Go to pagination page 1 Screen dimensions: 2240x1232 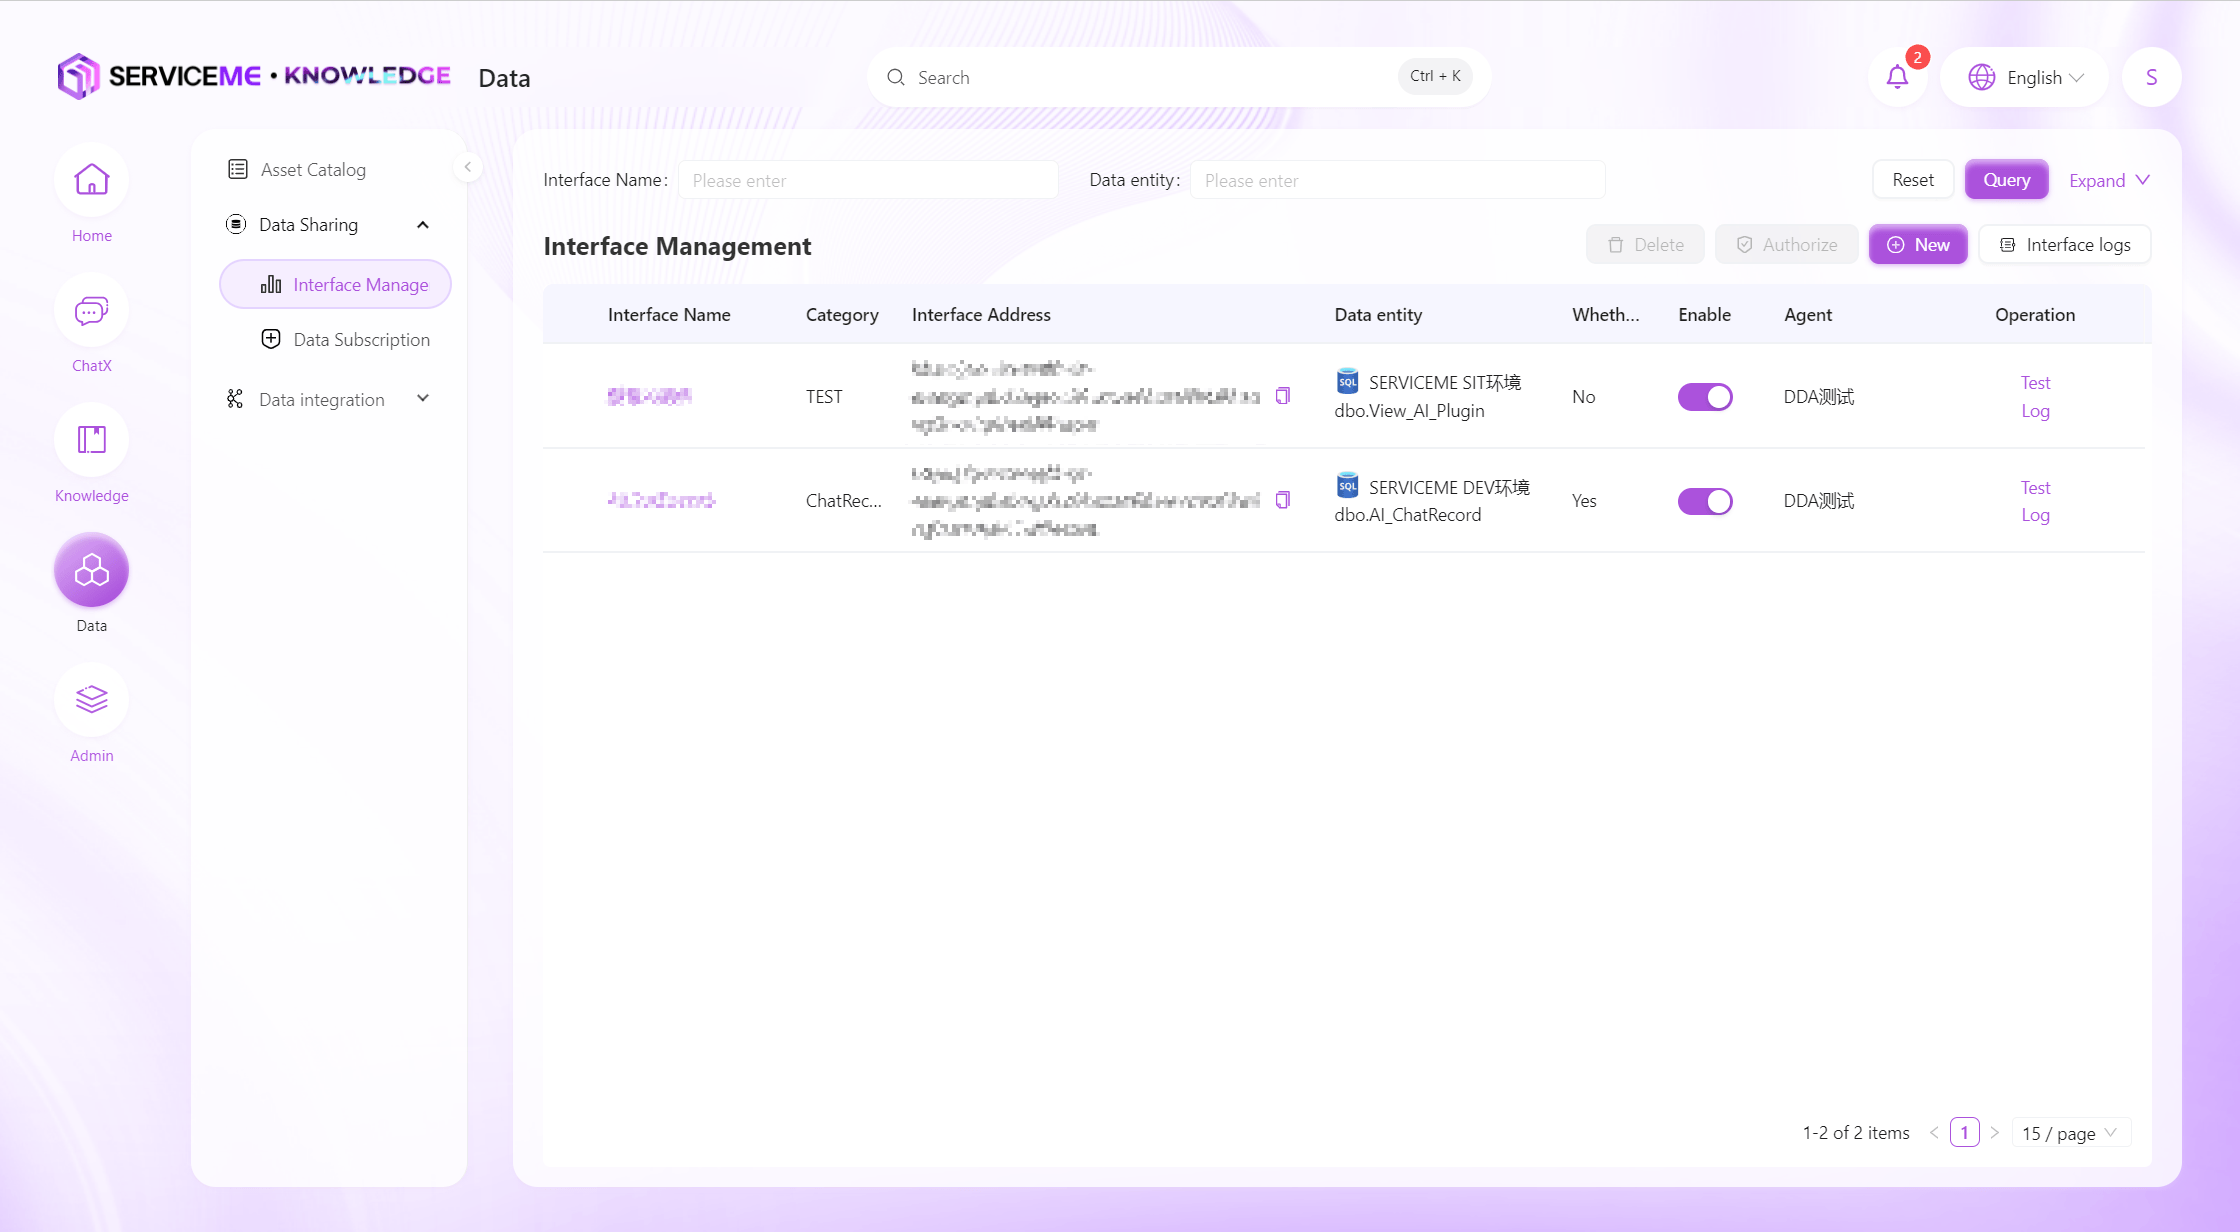pyautogui.click(x=1964, y=1133)
